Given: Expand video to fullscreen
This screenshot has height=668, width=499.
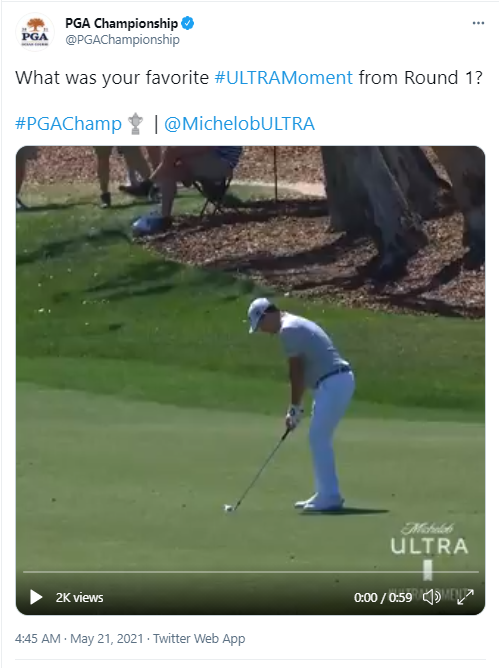Looking at the screenshot, I should [x=465, y=597].
